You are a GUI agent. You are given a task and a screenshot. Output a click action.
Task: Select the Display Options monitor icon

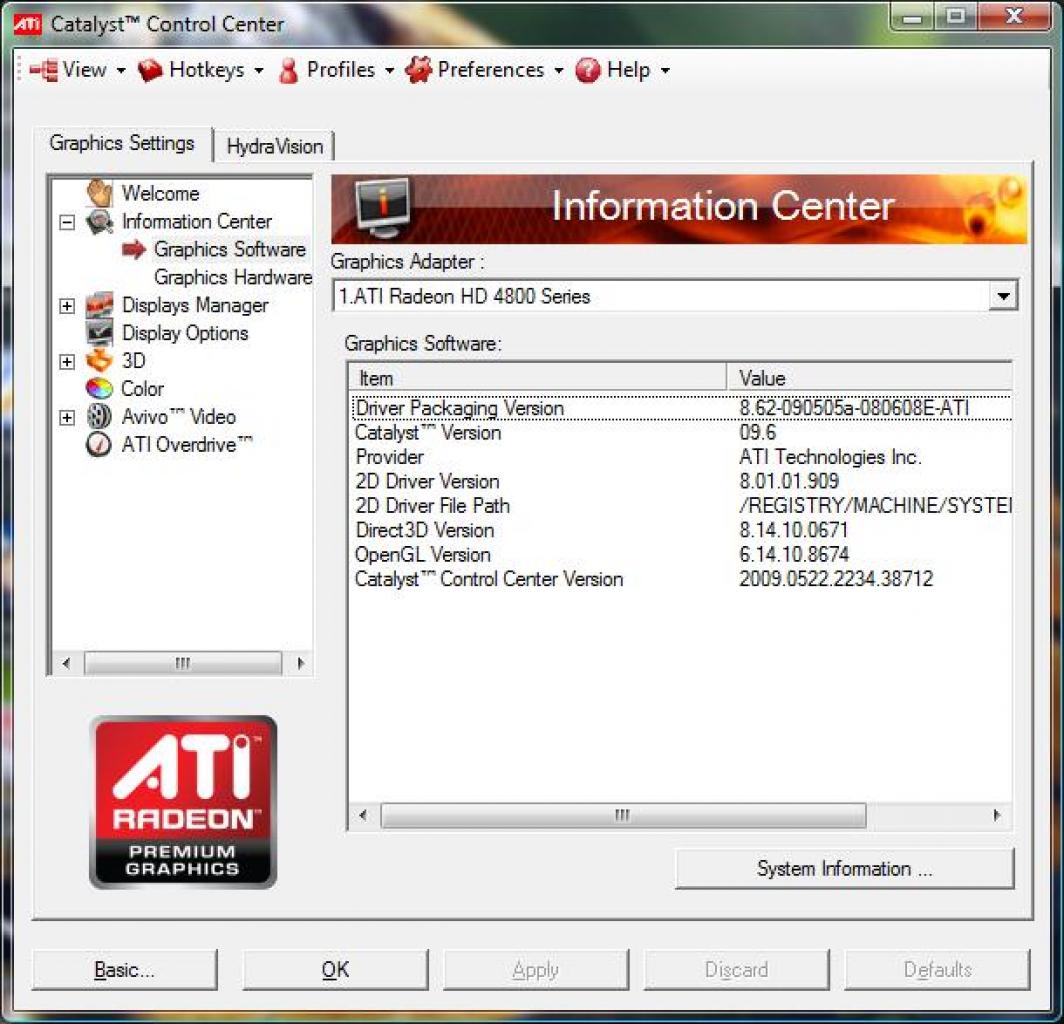pos(99,333)
